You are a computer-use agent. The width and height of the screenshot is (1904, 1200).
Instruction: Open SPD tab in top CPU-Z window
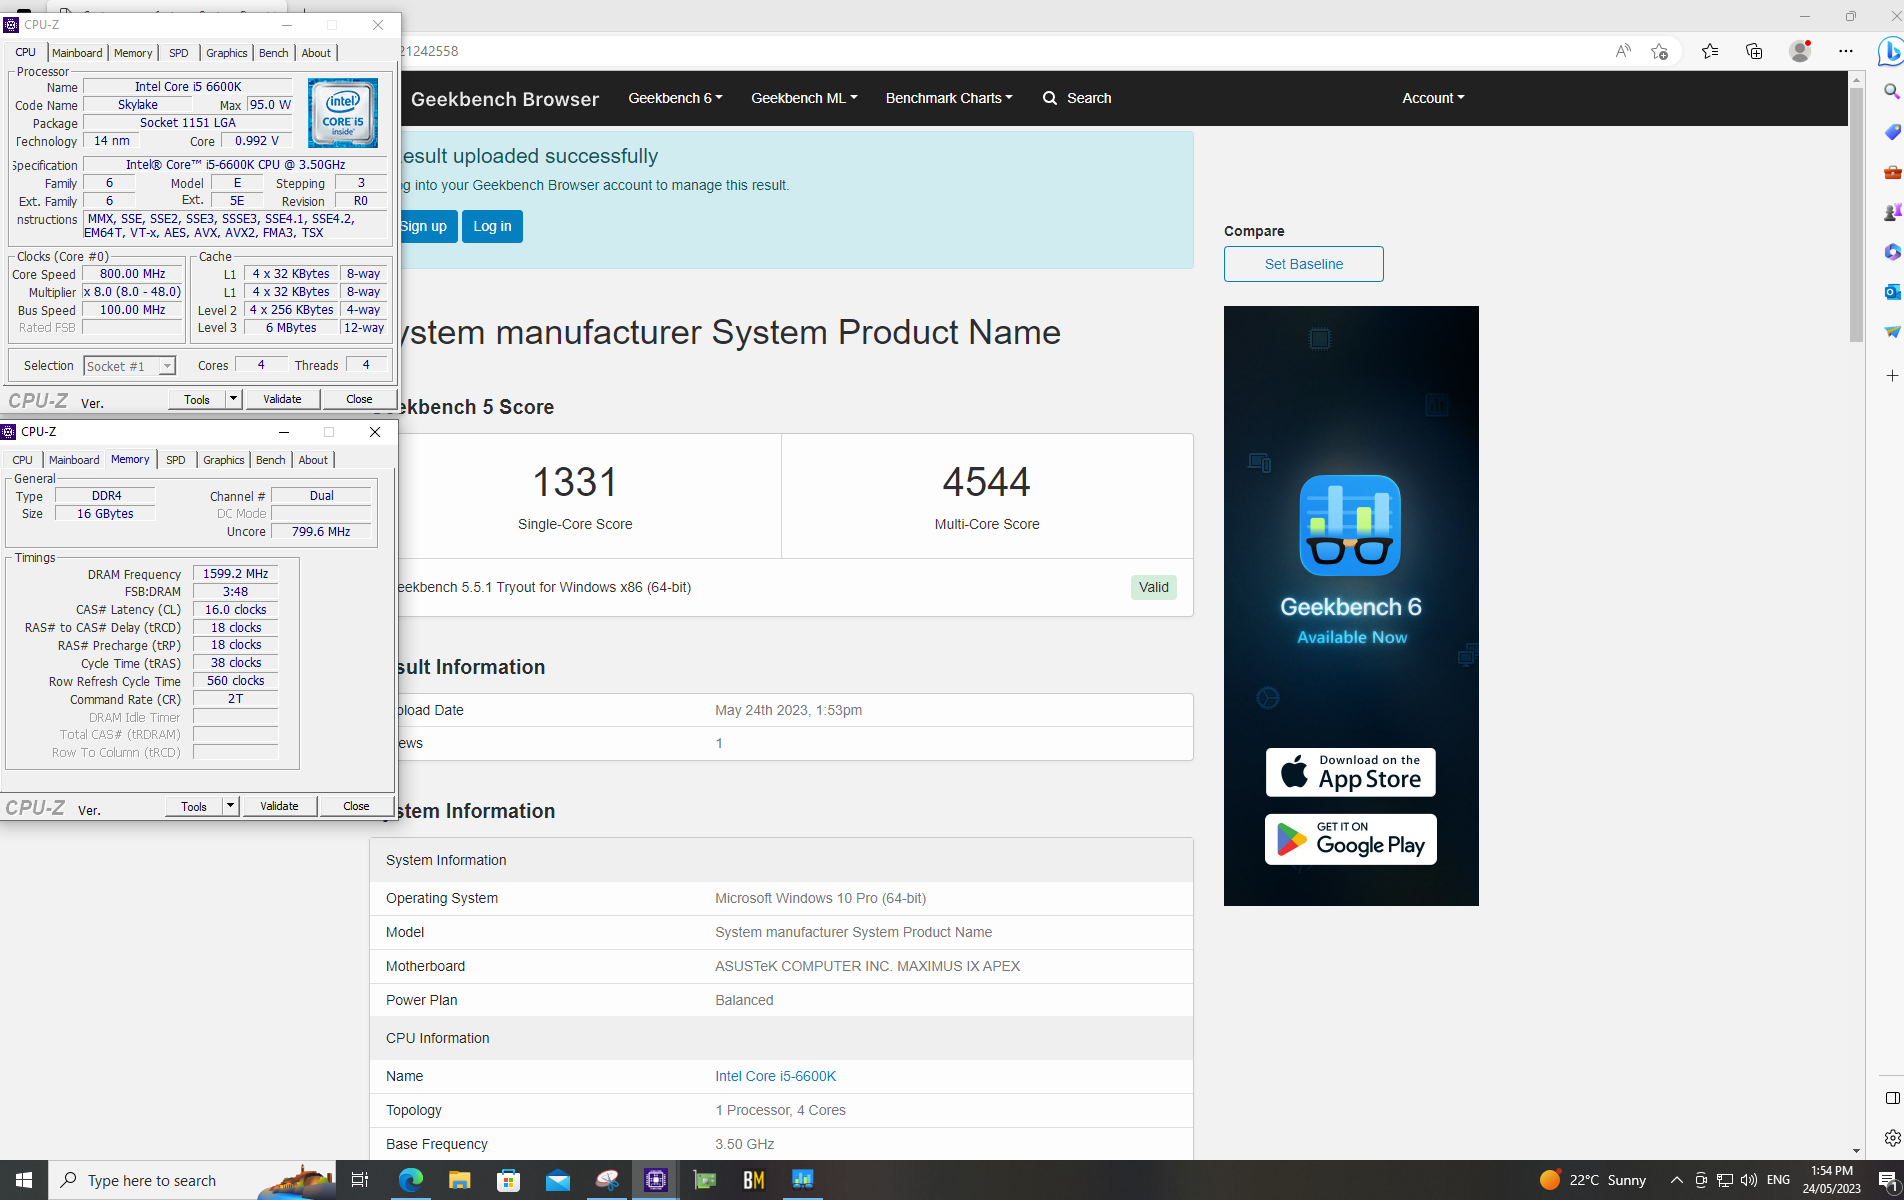pyautogui.click(x=179, y=53)
